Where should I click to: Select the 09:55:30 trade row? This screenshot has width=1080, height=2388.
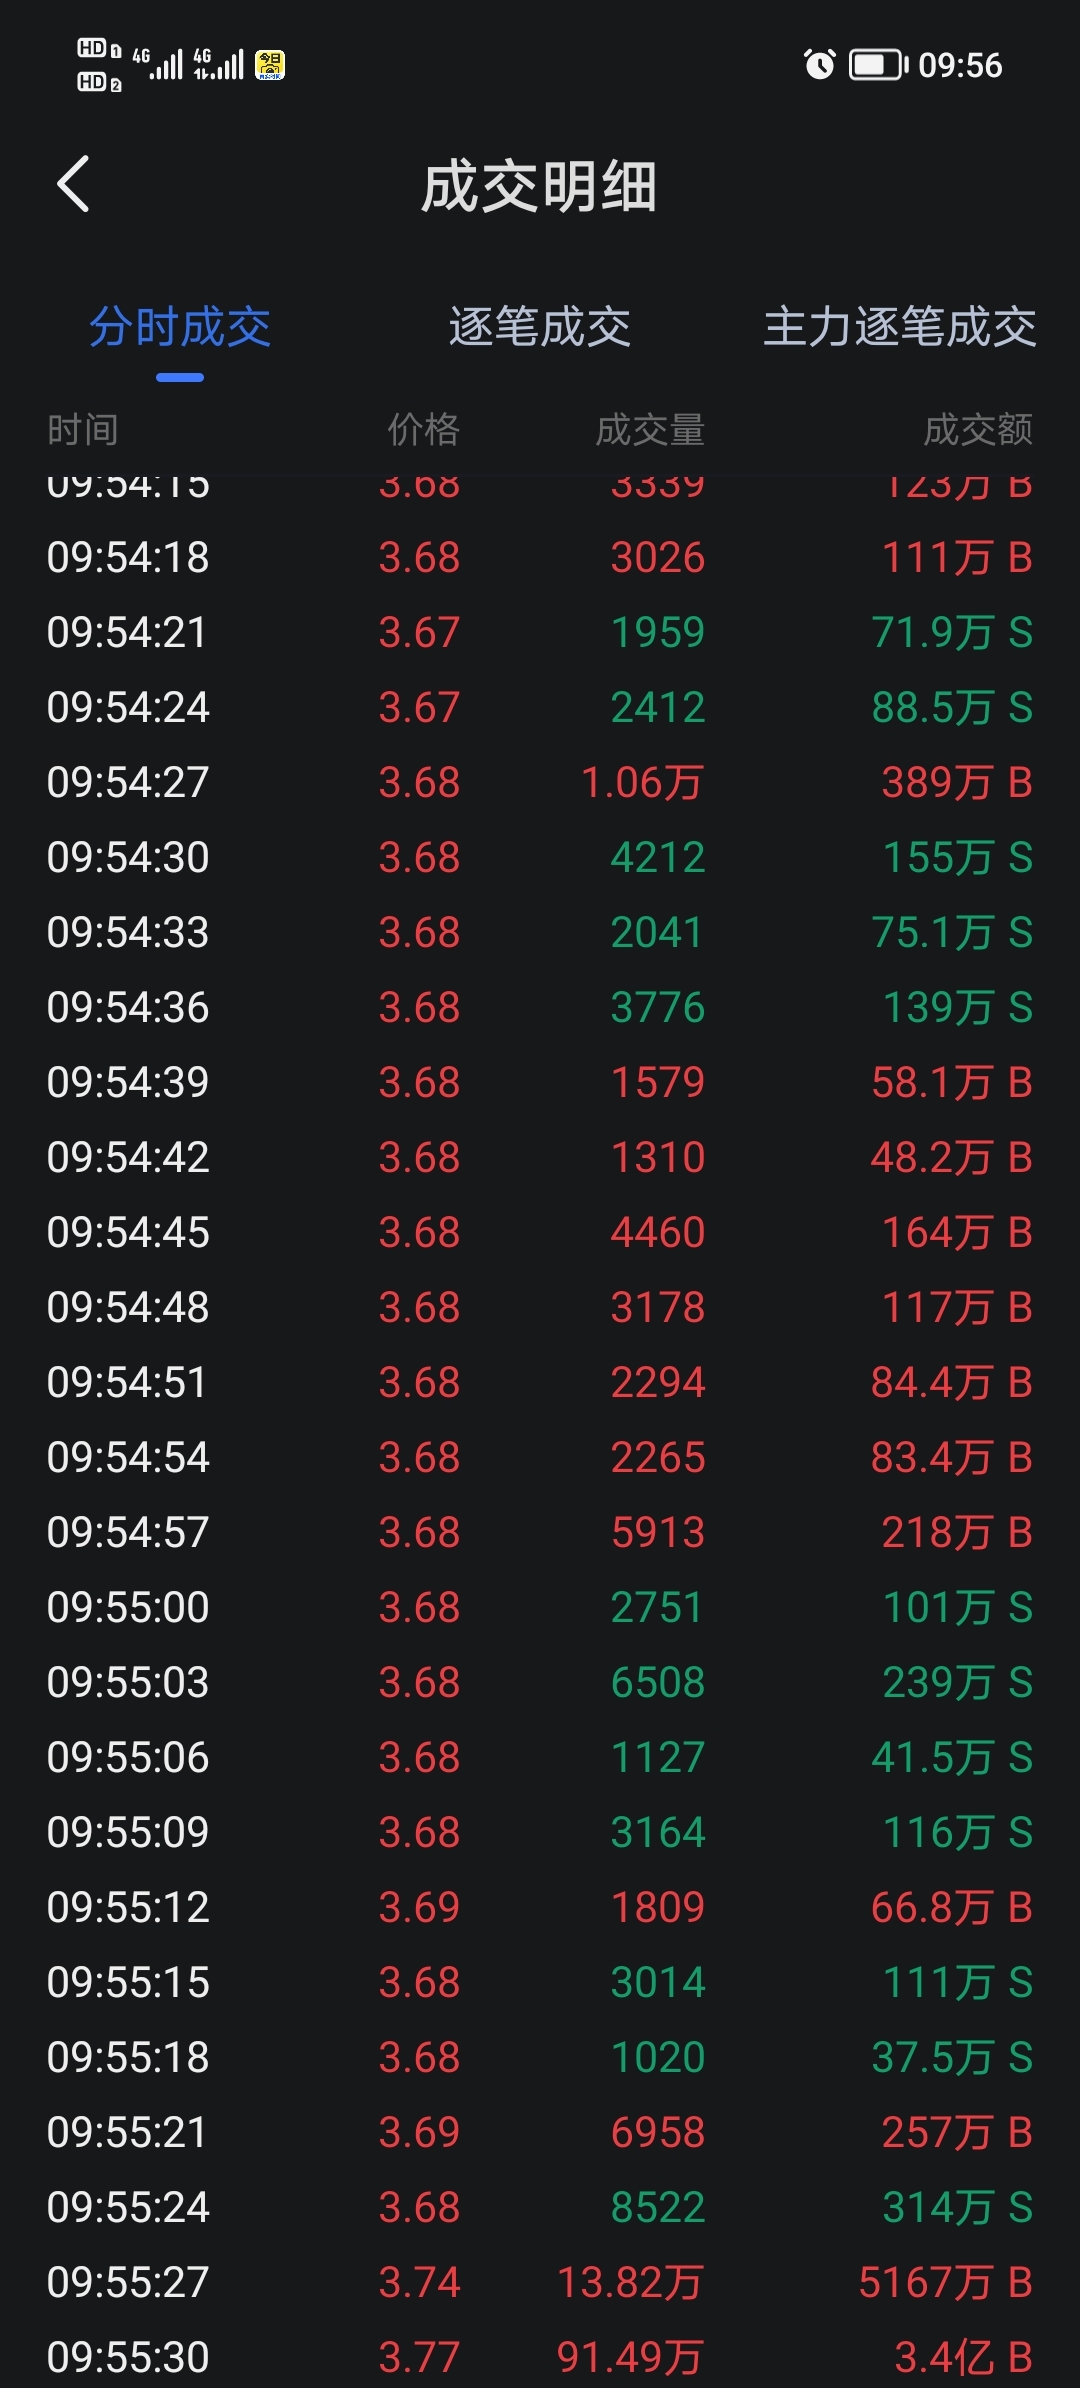540,2357
